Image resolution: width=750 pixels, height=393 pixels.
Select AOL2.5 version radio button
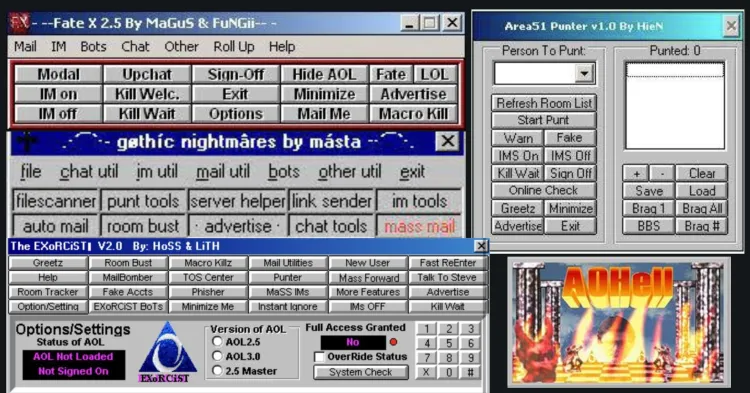tap(217, 341)
